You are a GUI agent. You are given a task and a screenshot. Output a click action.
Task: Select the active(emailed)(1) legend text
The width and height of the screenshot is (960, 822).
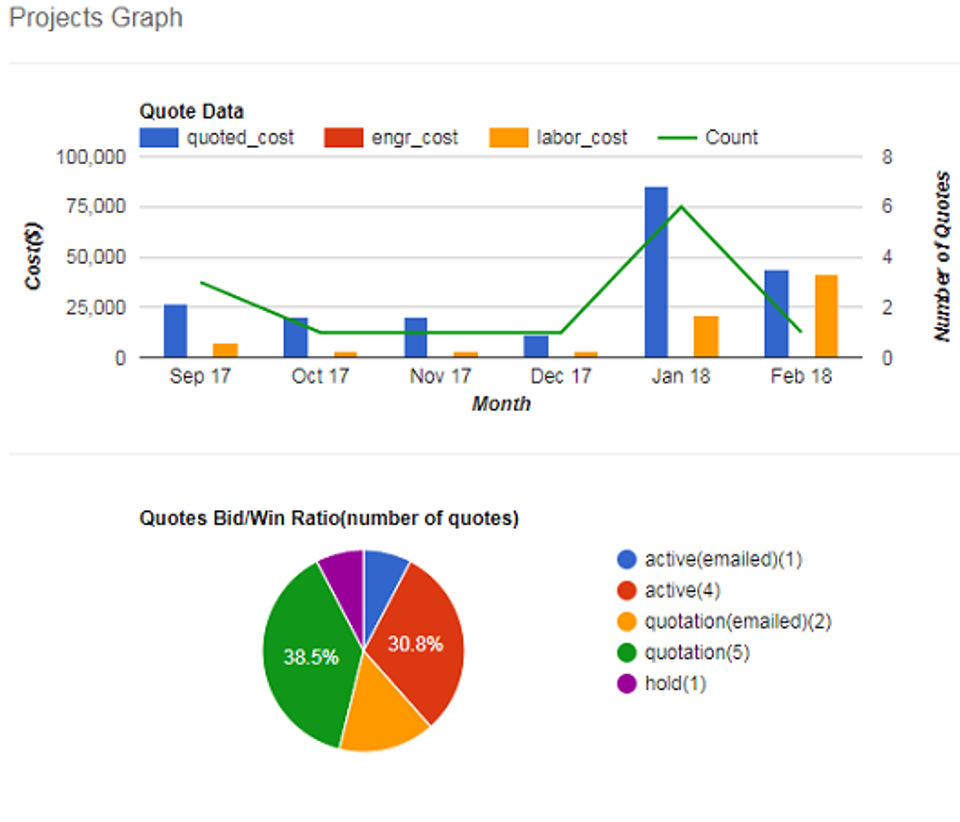click(723, 559)
